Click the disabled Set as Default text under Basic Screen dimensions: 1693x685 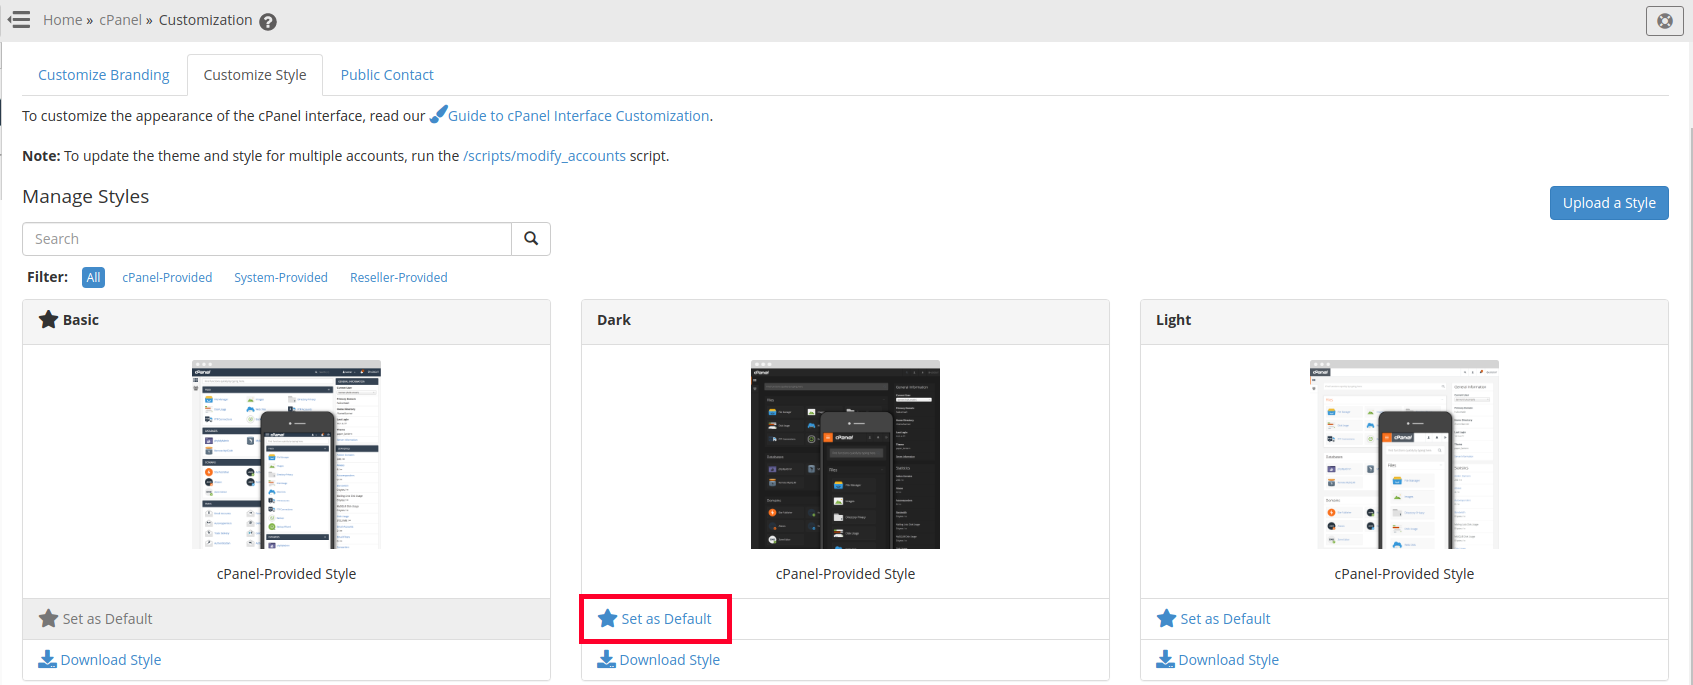tap(107, 619)
